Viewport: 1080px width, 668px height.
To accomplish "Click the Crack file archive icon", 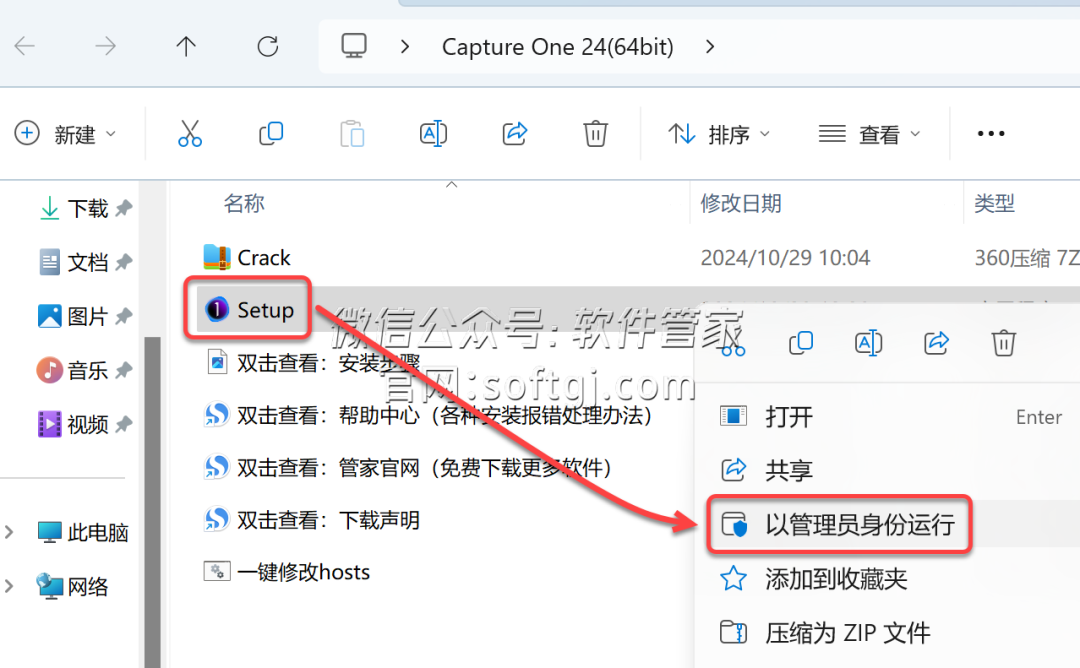I will click(x=216, y=258).
